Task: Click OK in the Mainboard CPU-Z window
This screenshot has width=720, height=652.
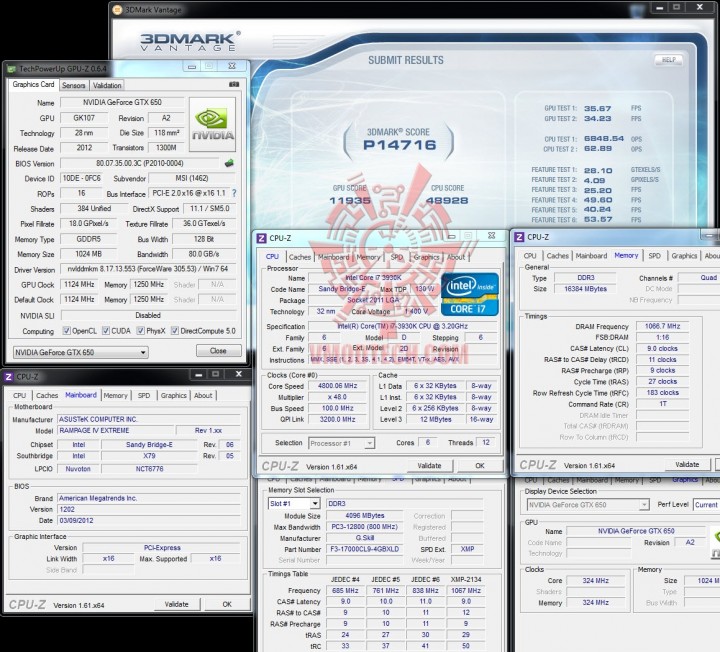Action: [x=227, y=604]
